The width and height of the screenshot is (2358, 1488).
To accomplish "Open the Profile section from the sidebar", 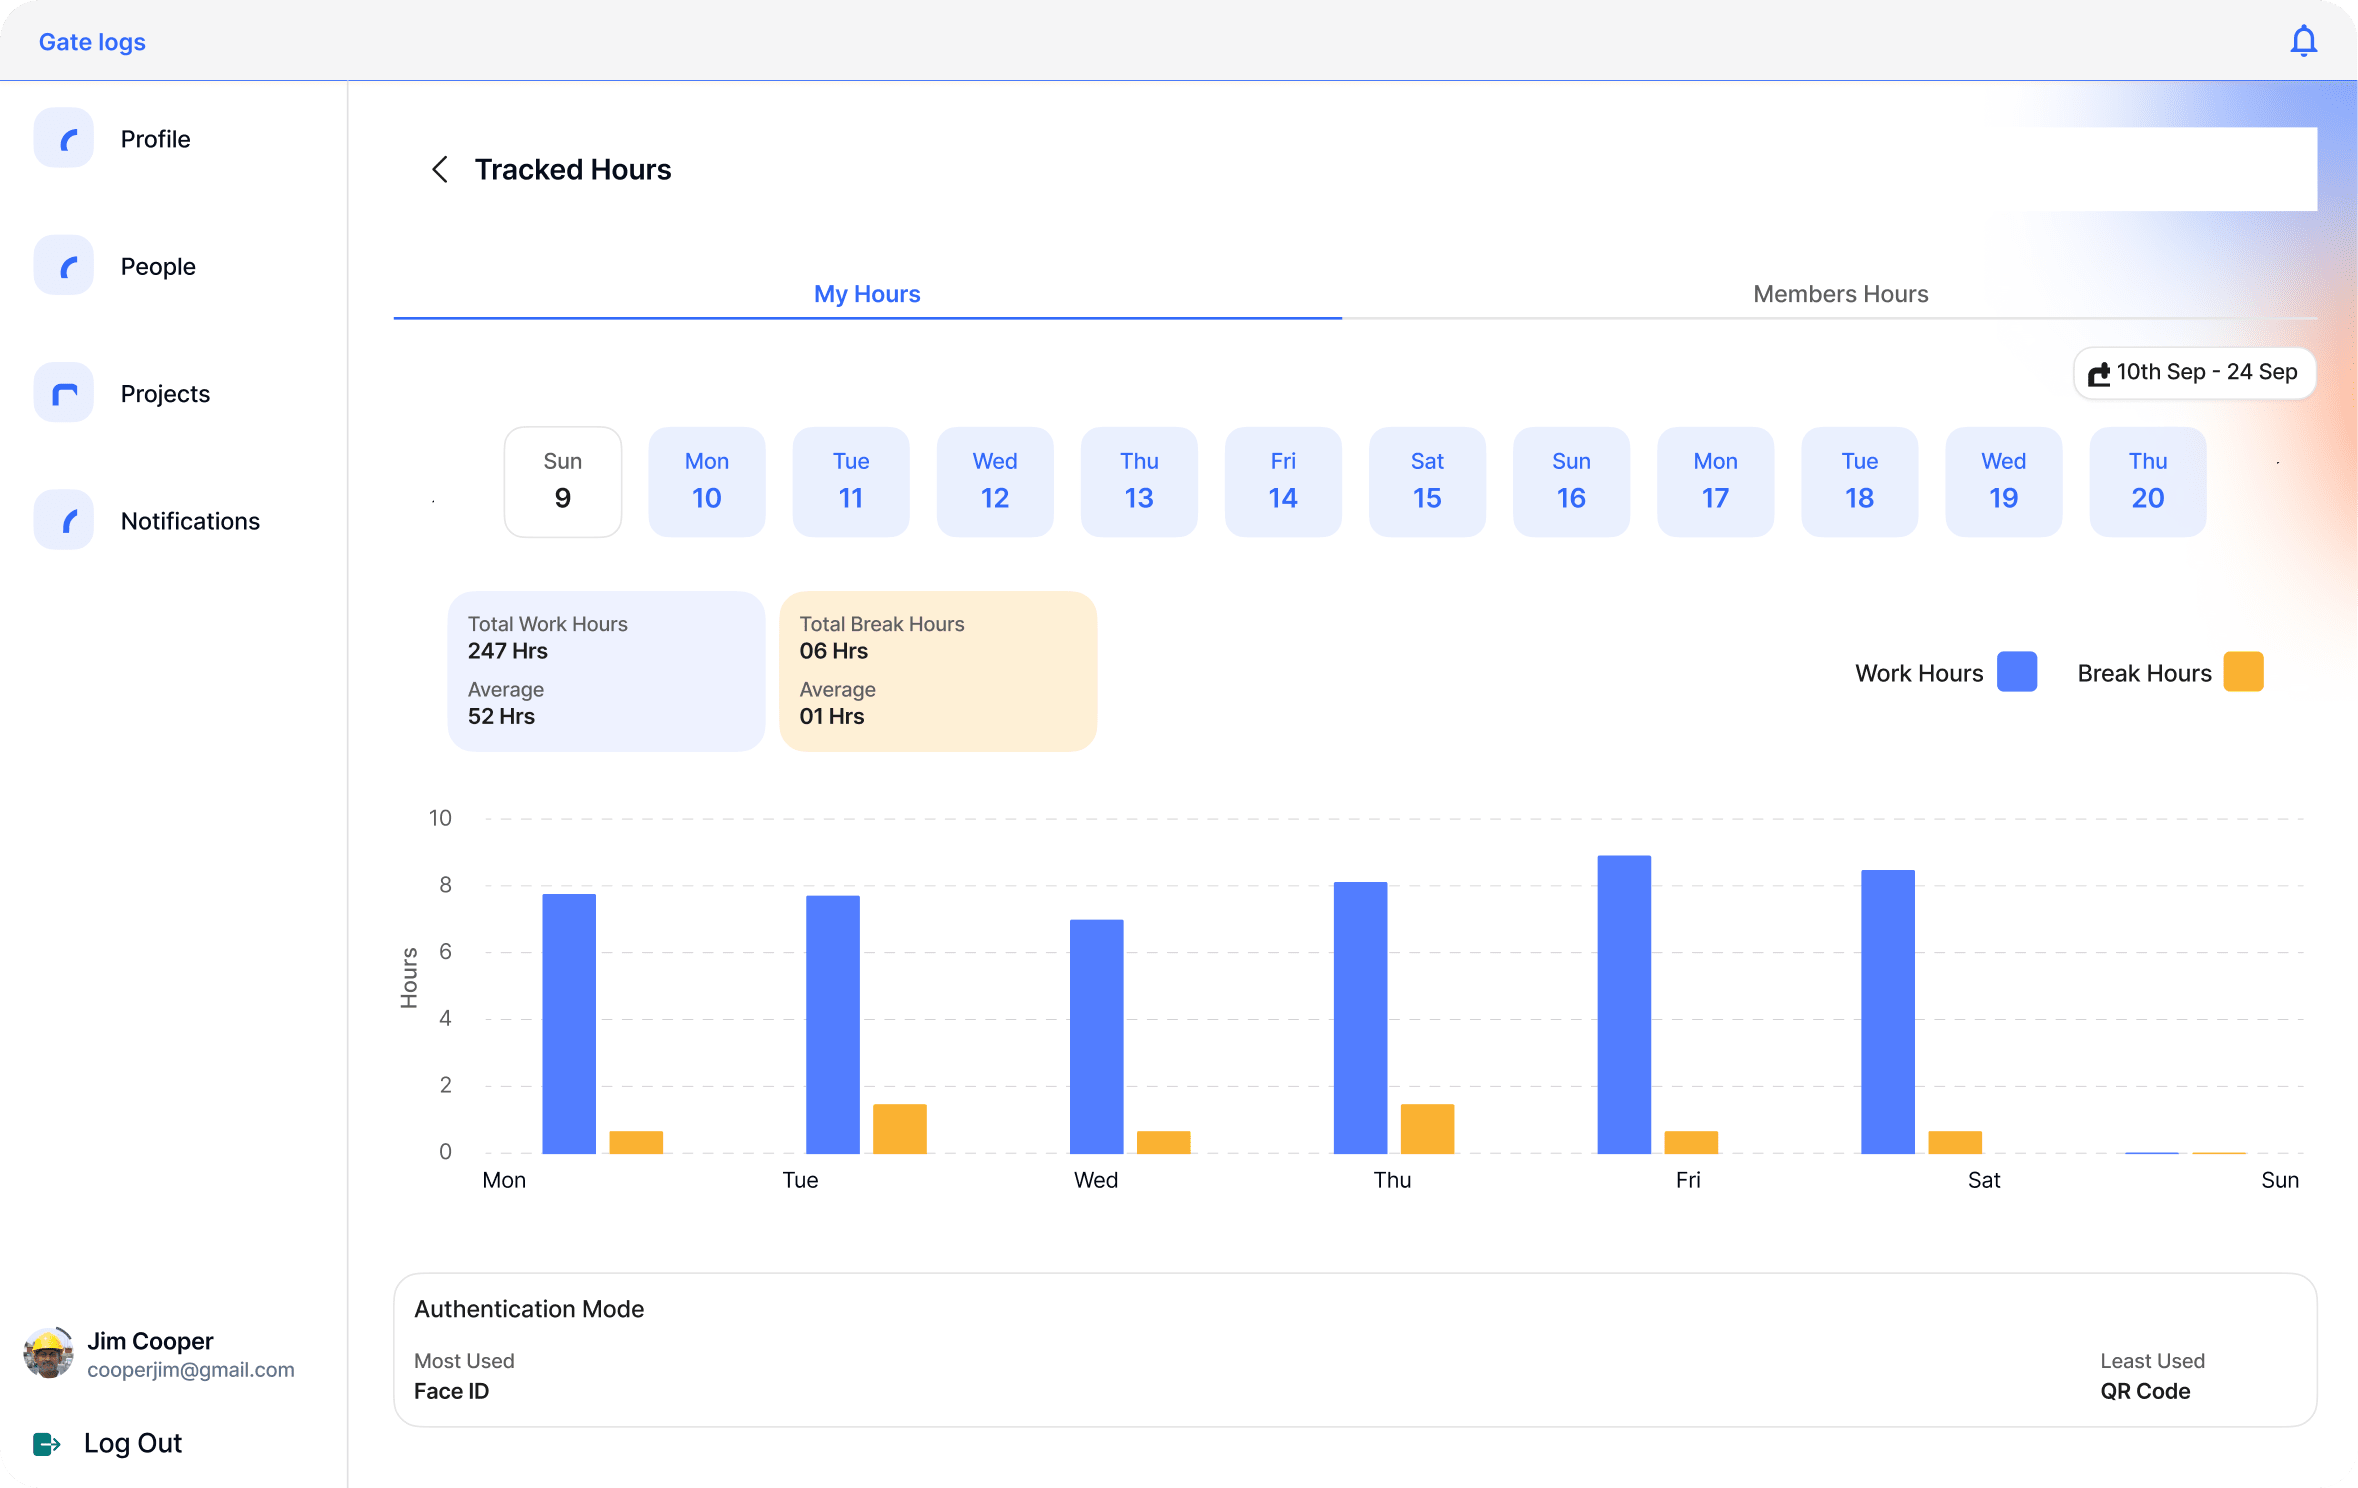I will (x=63, y=138).
